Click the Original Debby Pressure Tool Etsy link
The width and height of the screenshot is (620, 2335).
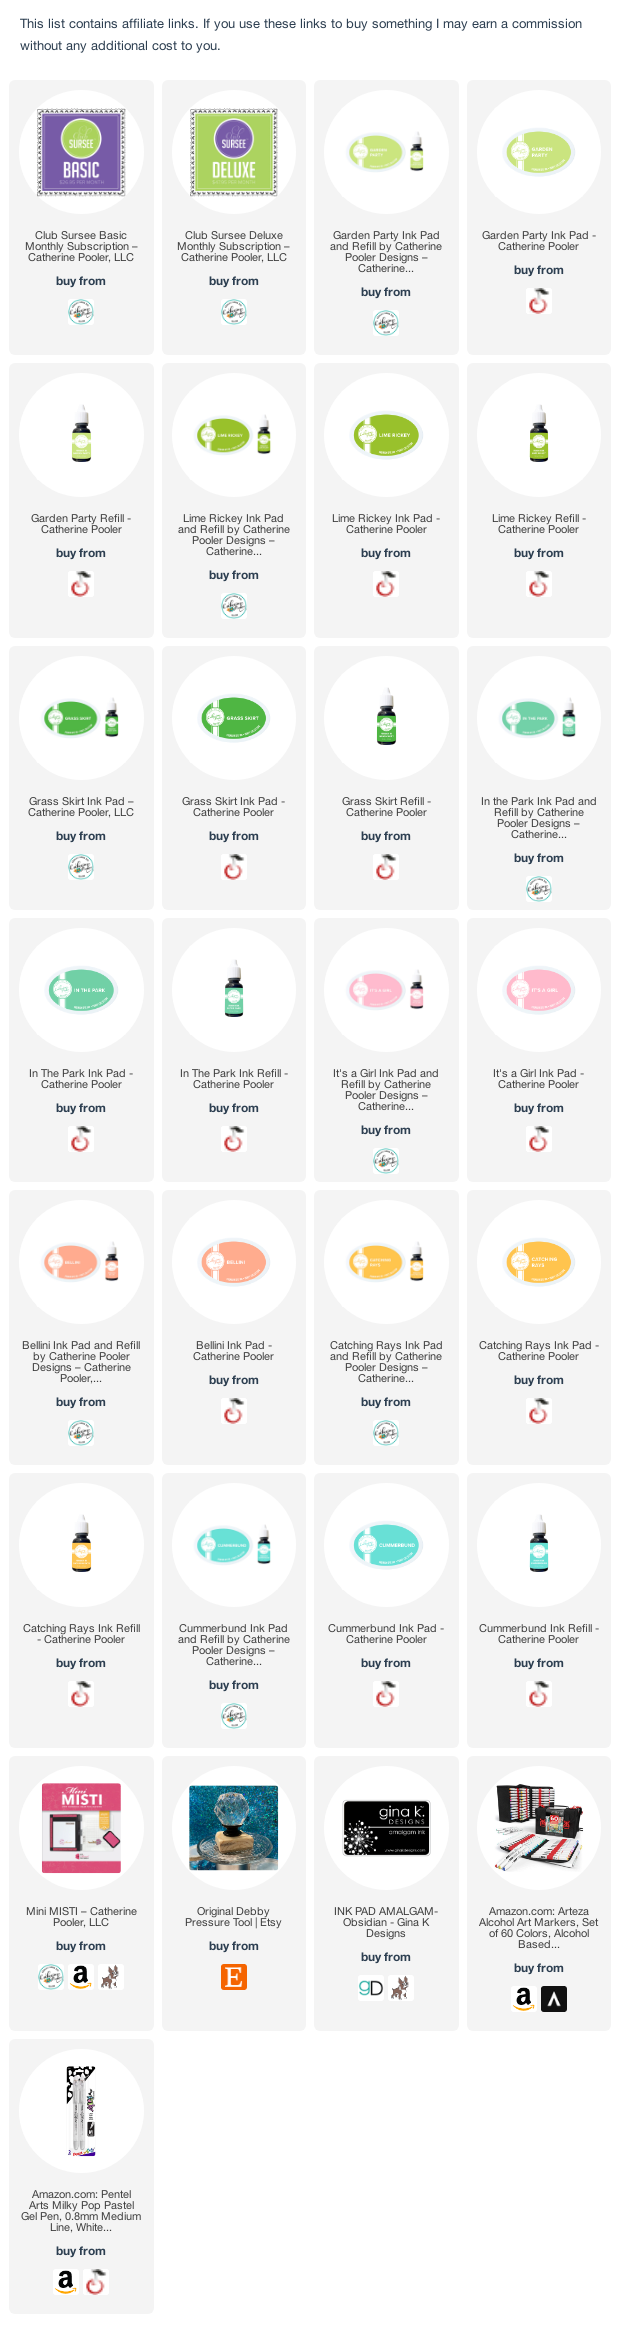233,1917
